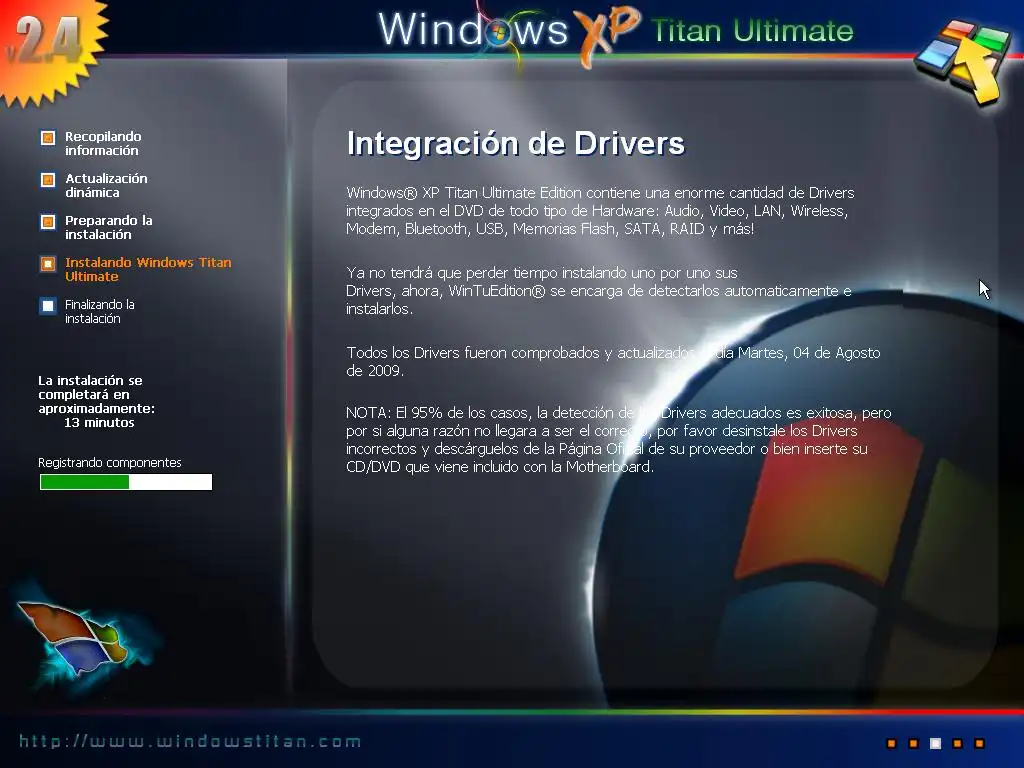Click the Windows flag installer icon top right

coord(961,61)
